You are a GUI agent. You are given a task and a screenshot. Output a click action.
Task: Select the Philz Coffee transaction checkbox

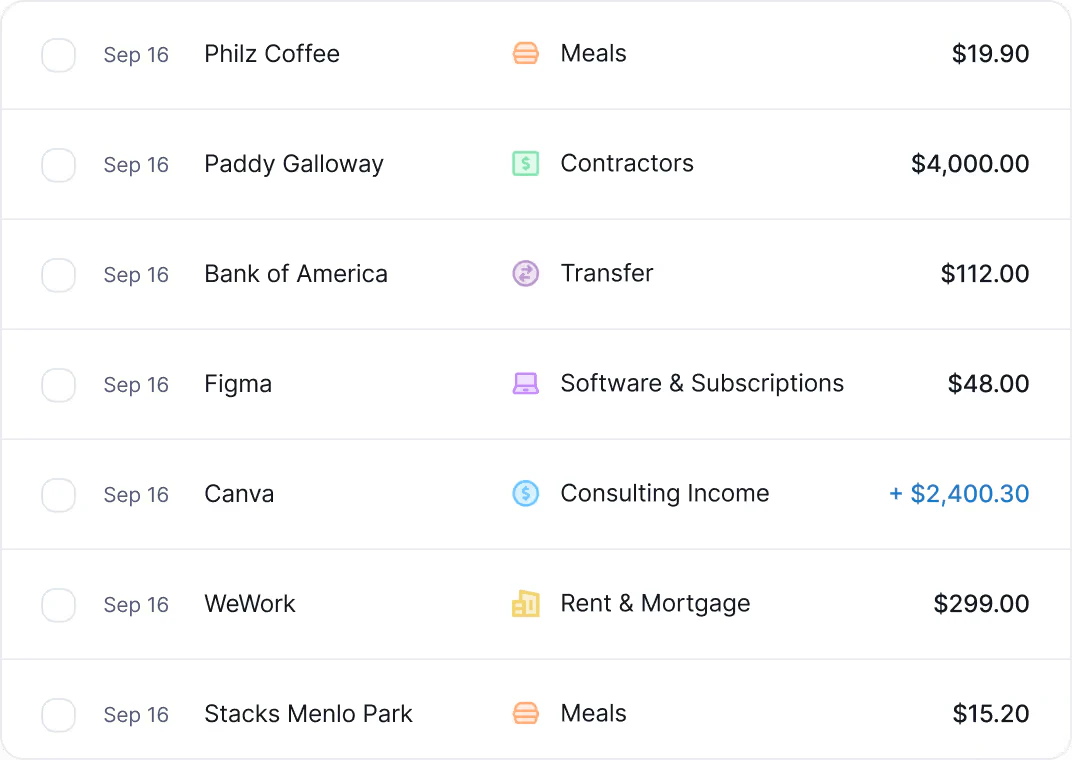tap(59, 55)
